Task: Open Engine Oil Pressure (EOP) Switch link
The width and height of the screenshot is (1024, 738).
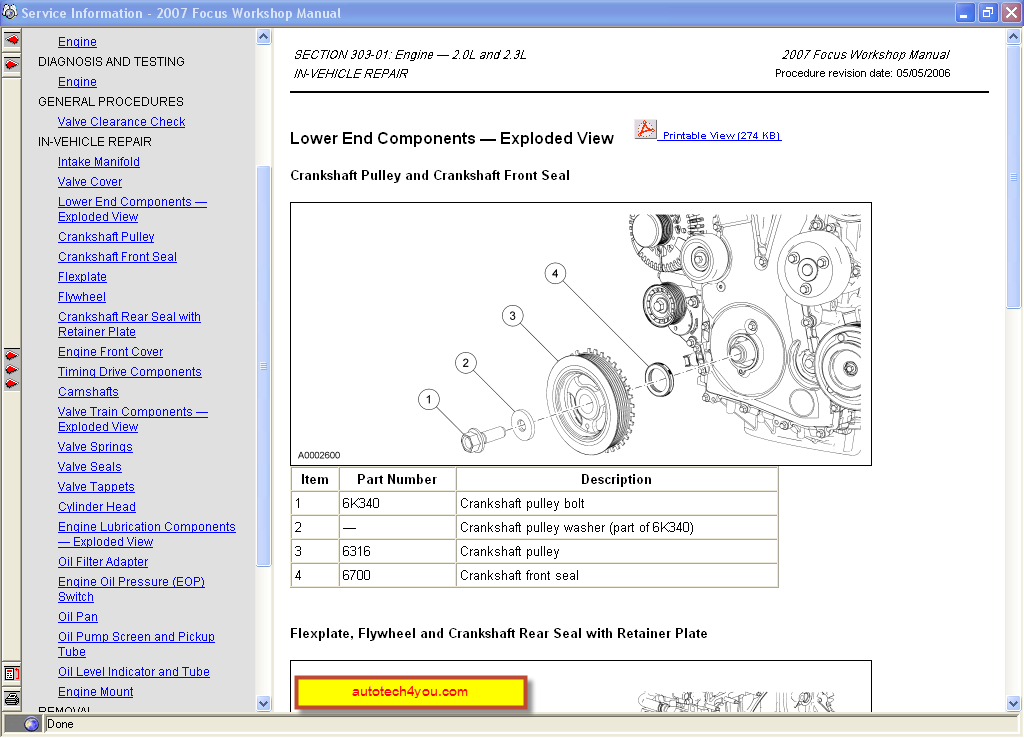Action: point(131,589)
